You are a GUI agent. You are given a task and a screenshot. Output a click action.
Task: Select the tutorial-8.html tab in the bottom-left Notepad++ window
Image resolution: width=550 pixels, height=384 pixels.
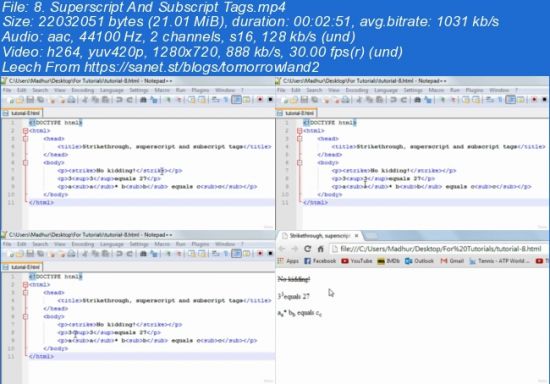pyautogui.click(x=22, y=267)
